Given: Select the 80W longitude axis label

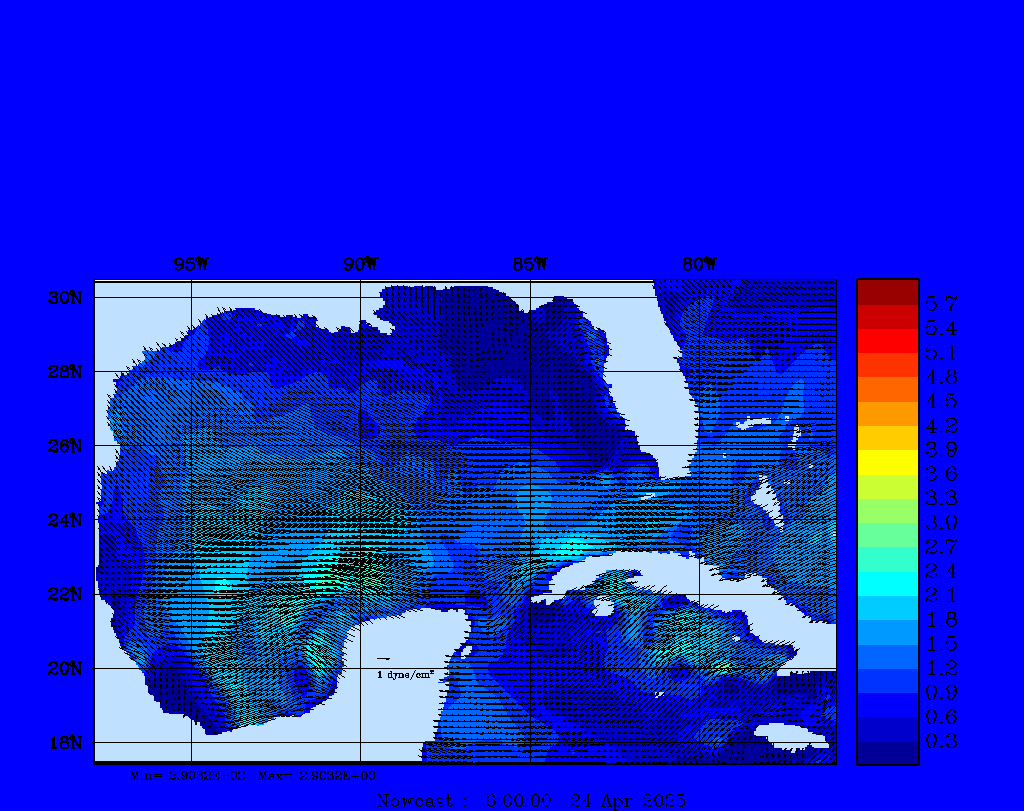Looking at the screenshot, I should (699, 264).
